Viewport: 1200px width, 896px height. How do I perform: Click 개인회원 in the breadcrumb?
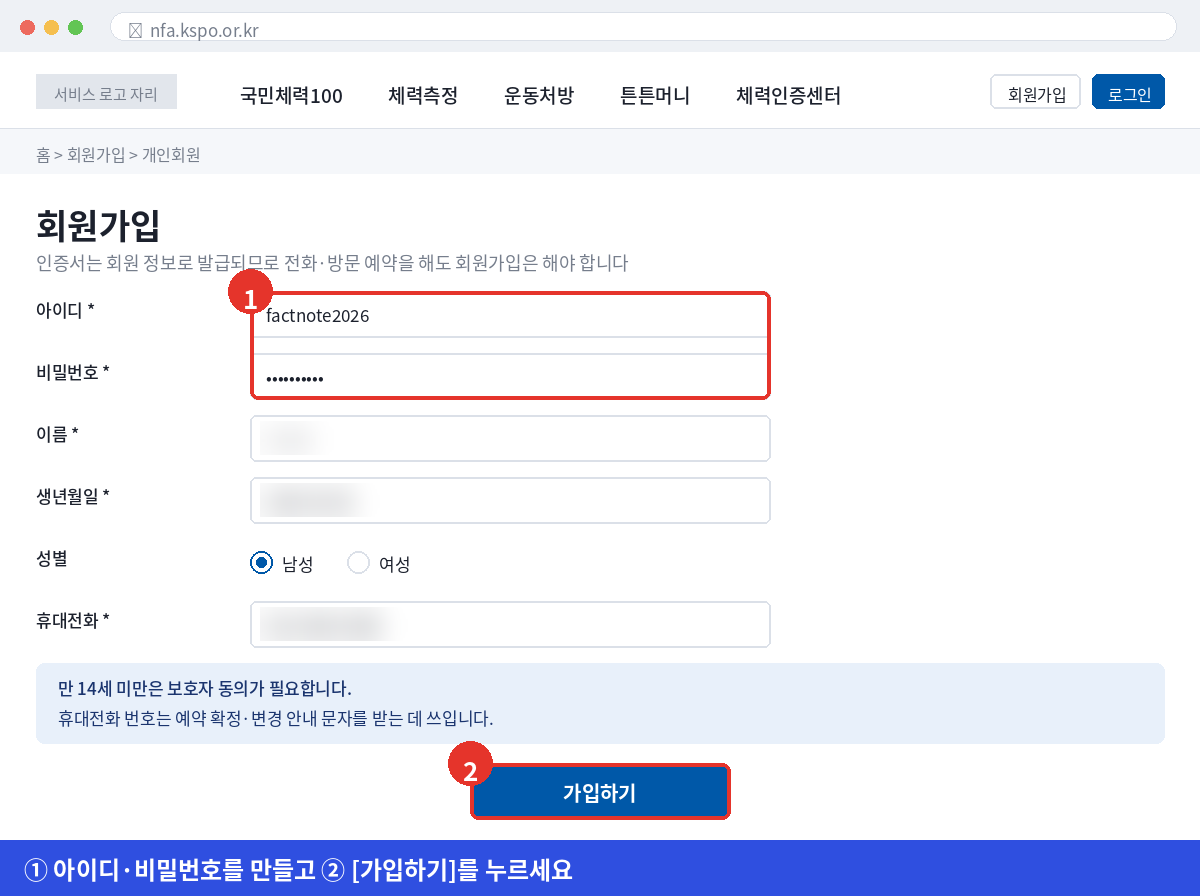[x=171, y=155]
